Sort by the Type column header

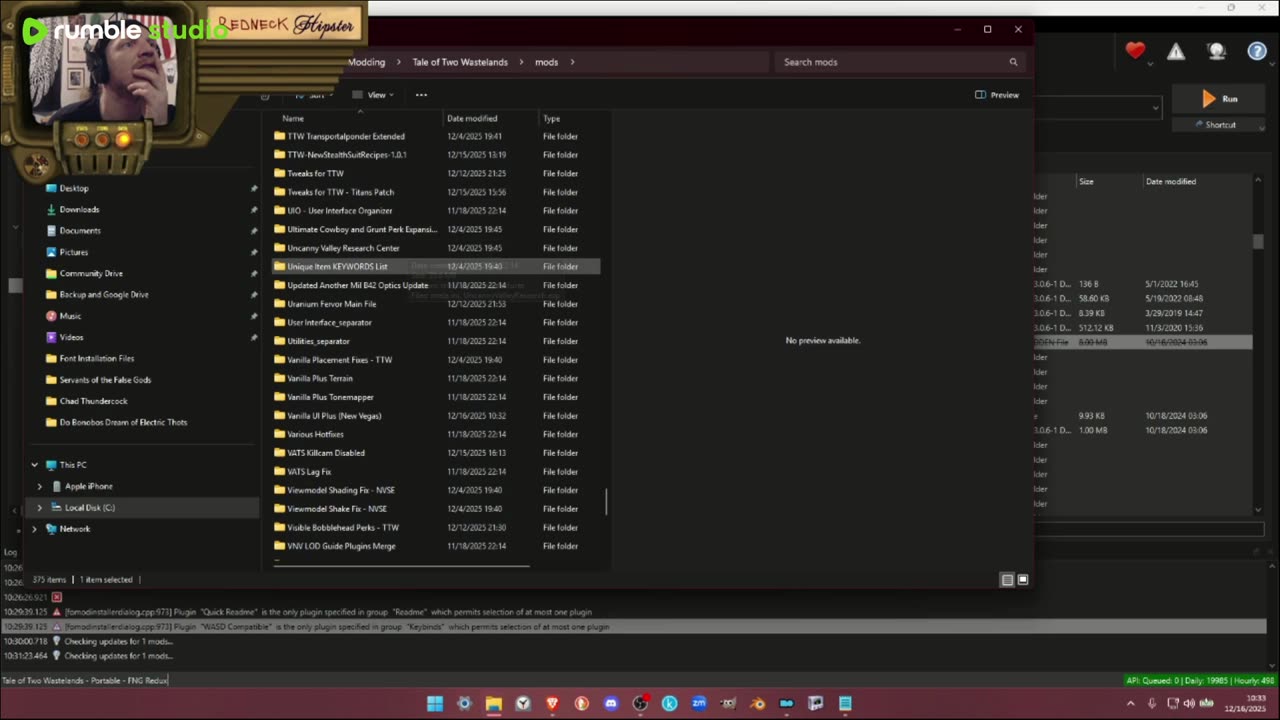pos(552,118)
